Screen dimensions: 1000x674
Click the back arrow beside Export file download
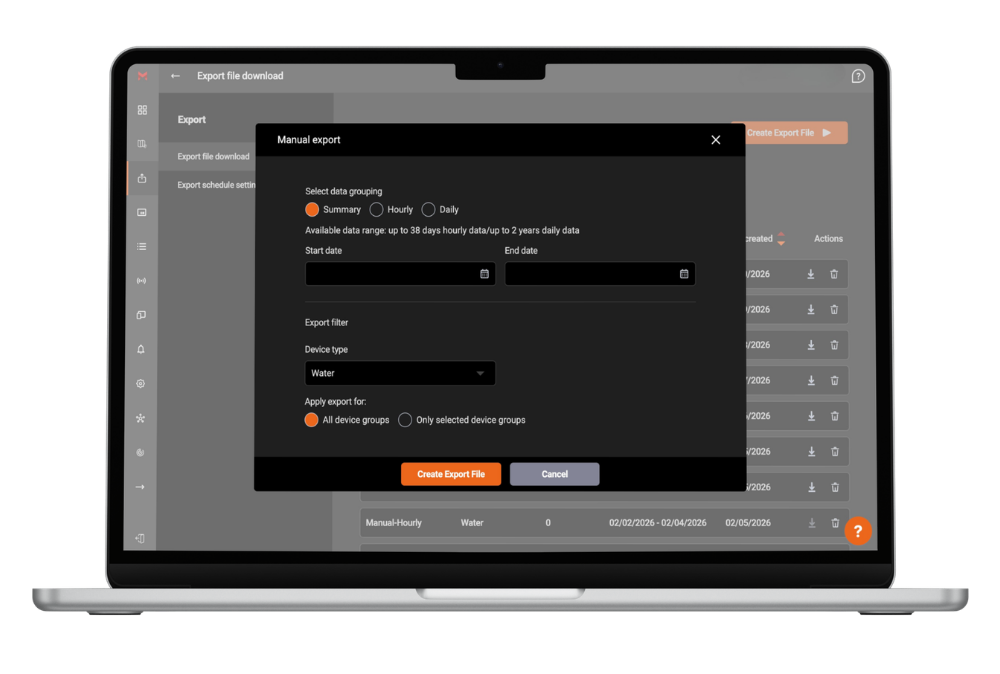(x=176, y=76)
